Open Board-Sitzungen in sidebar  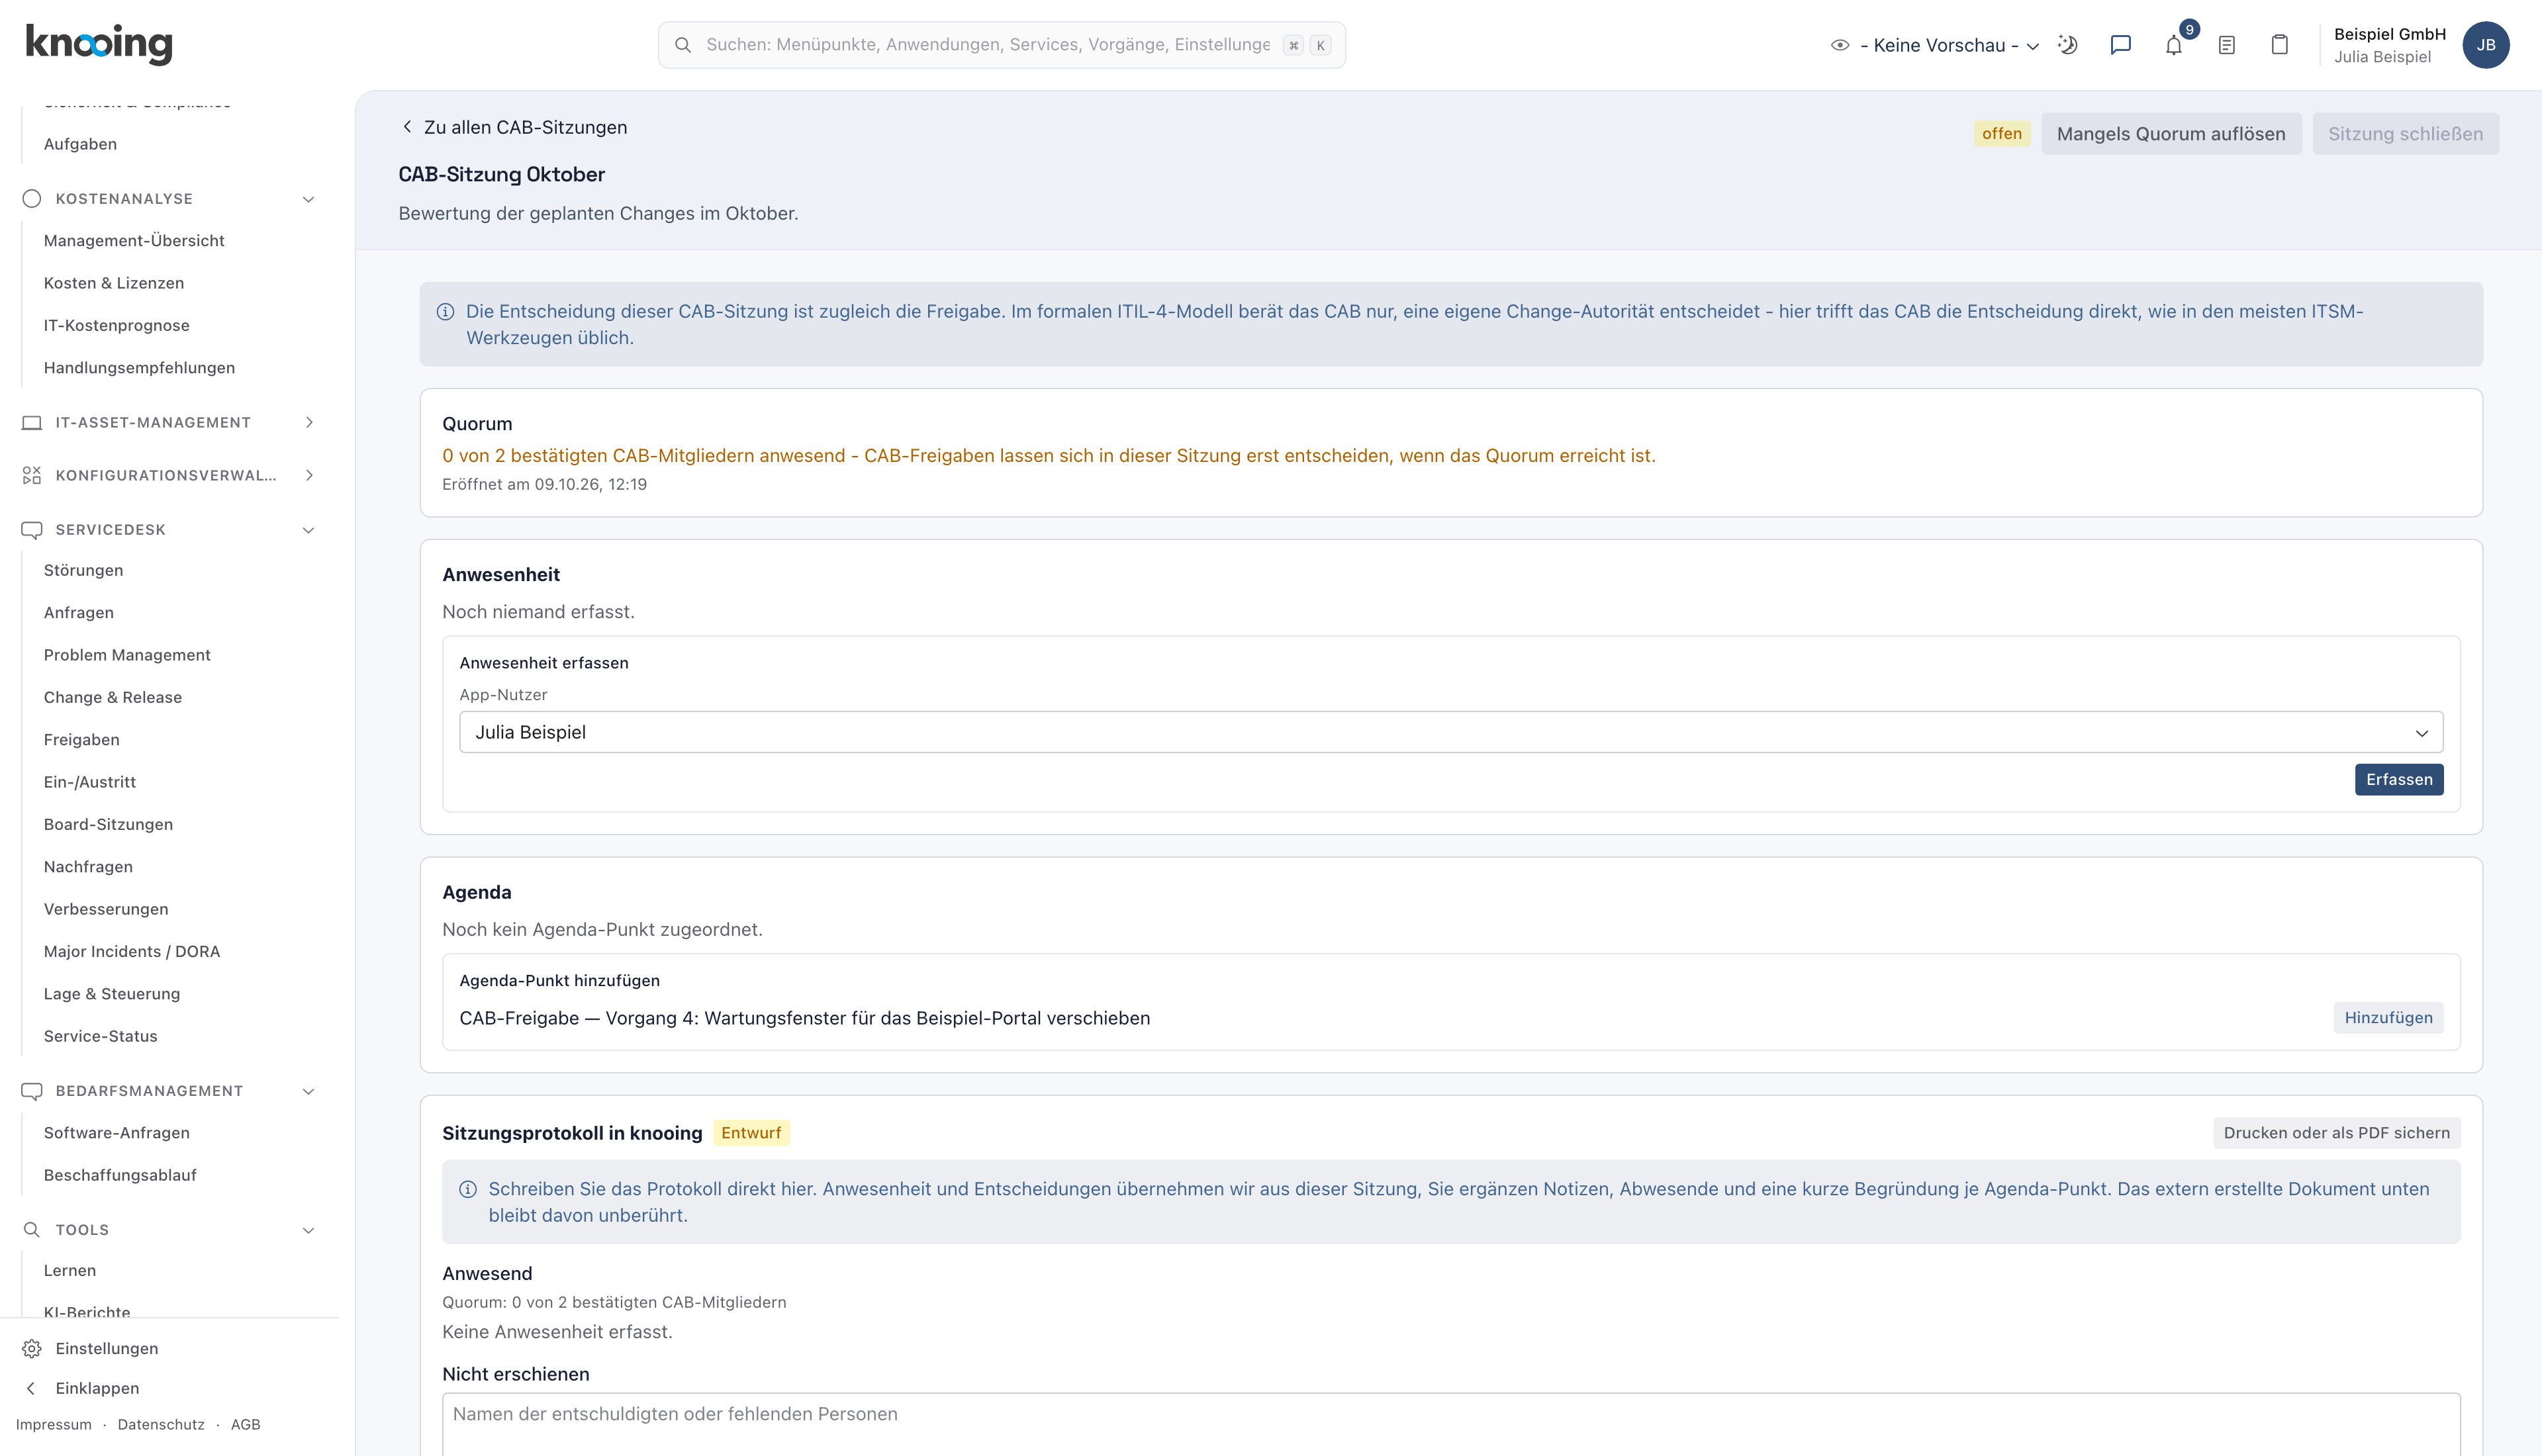tap(108, 824)
